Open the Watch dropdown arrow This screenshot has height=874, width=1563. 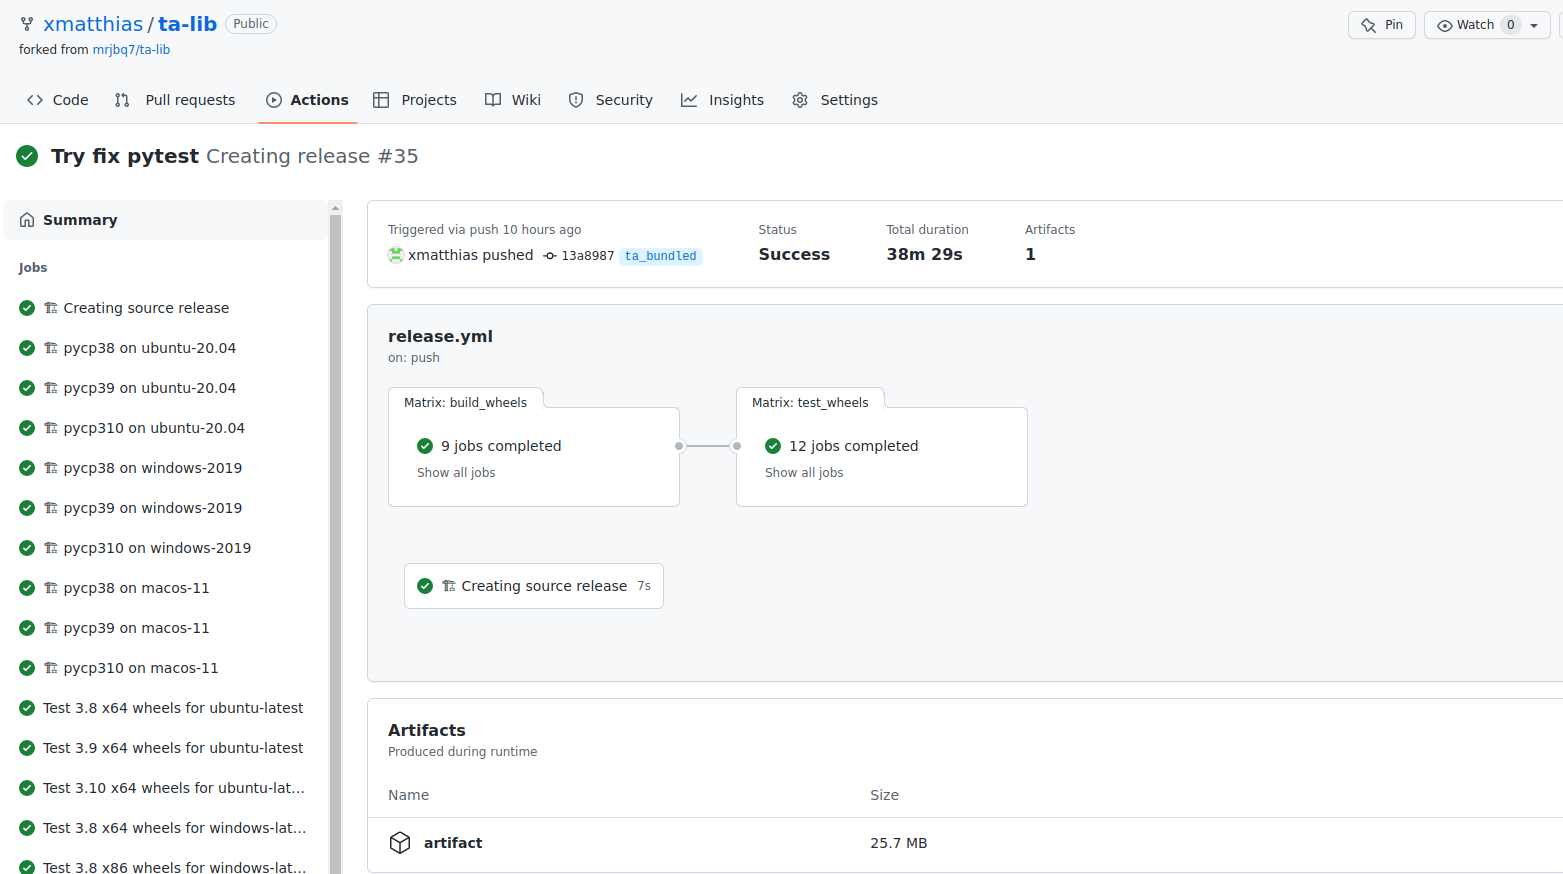tap(1534, 25)
